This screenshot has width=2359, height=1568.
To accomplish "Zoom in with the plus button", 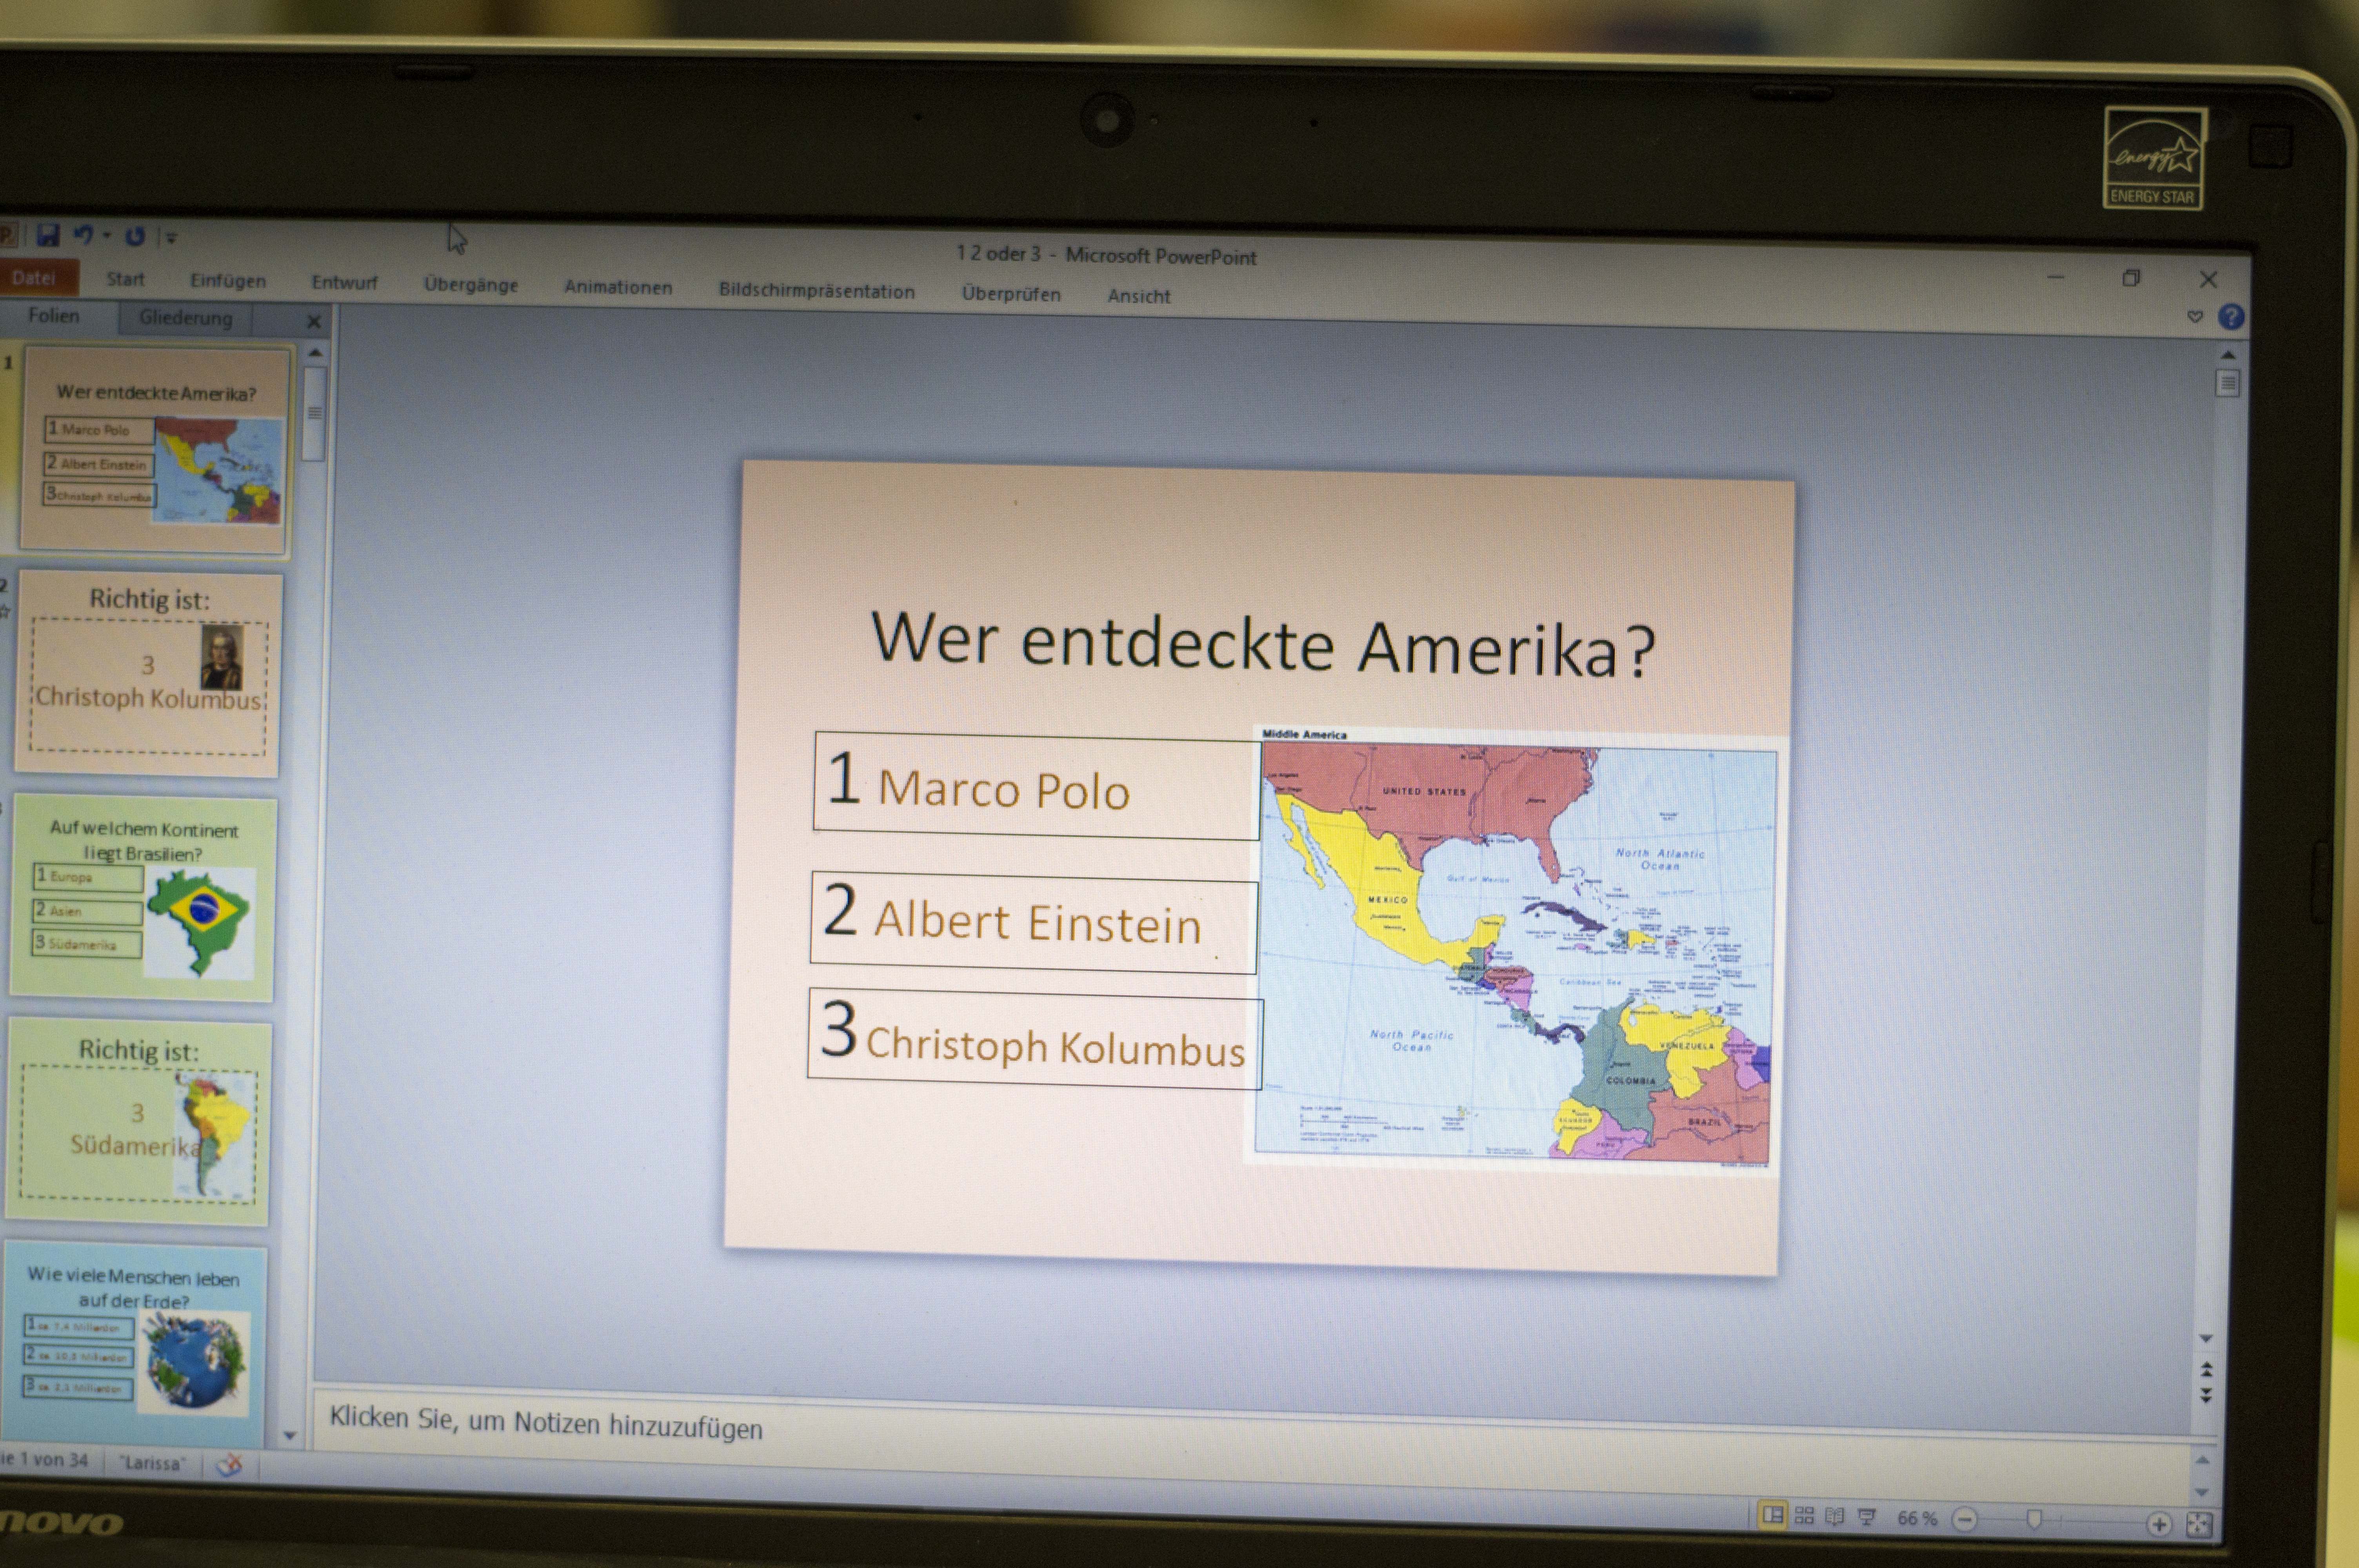I will pos(2159,1524).
